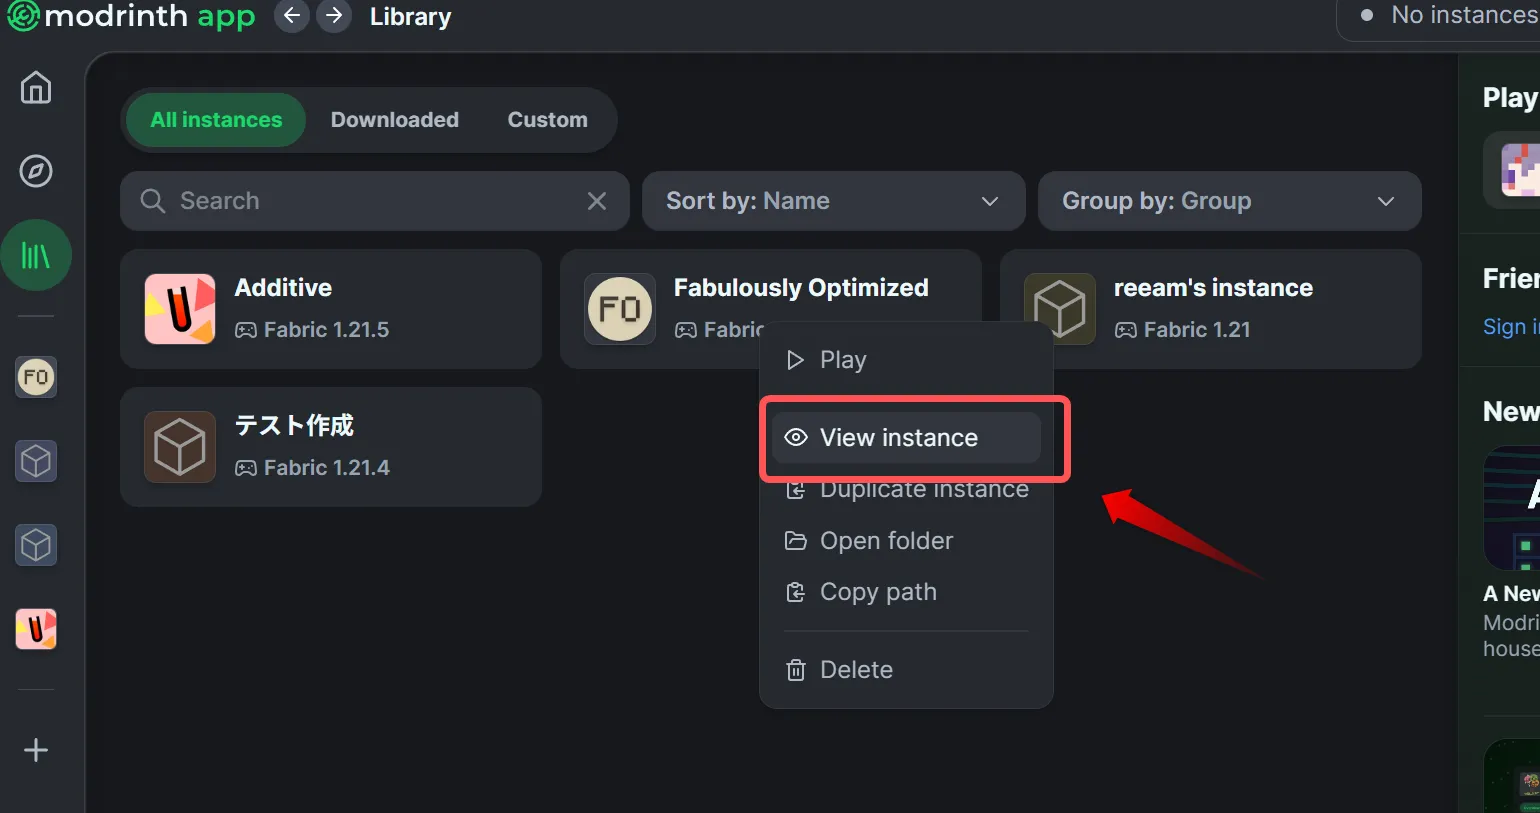1540x813 pixels.
Task: Click inside the Search input field
Action: pos(370,201)
